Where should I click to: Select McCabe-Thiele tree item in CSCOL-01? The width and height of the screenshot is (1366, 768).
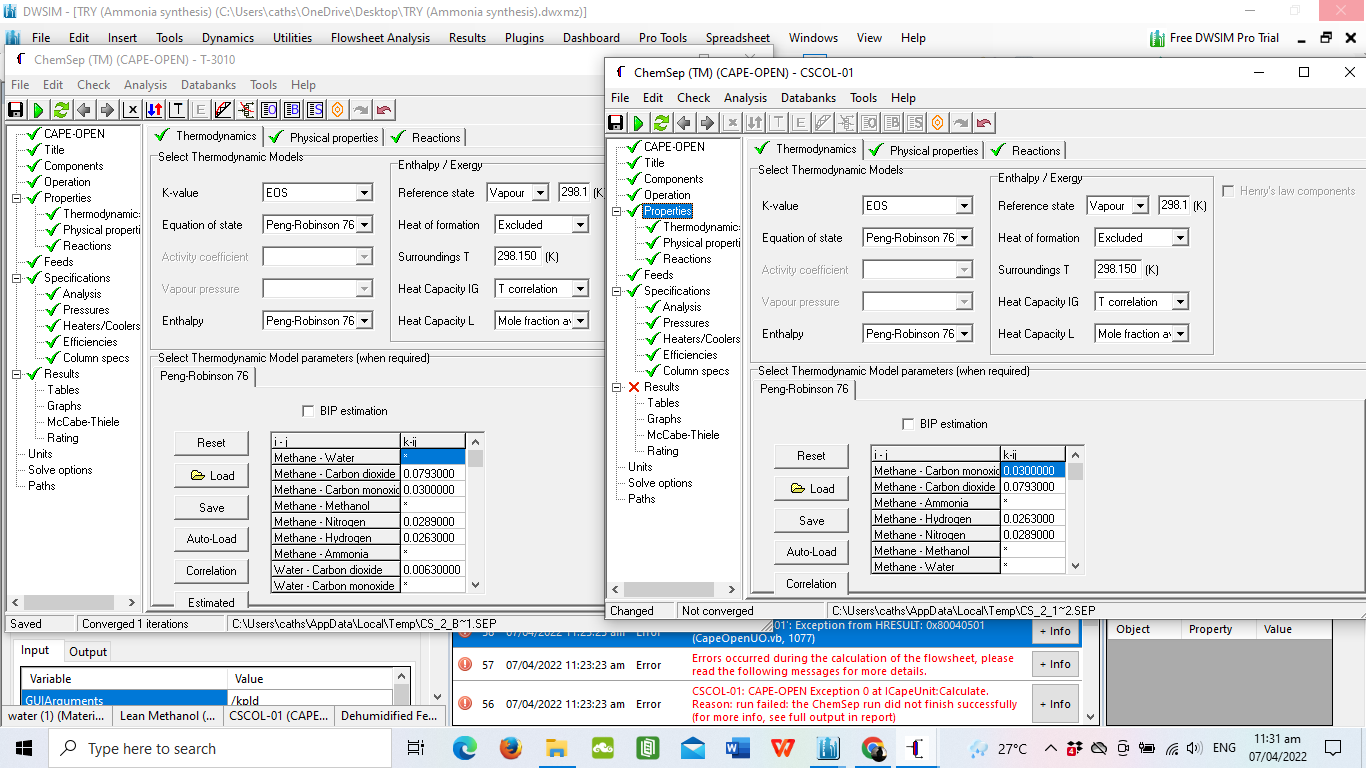click(x=683, y=435)
